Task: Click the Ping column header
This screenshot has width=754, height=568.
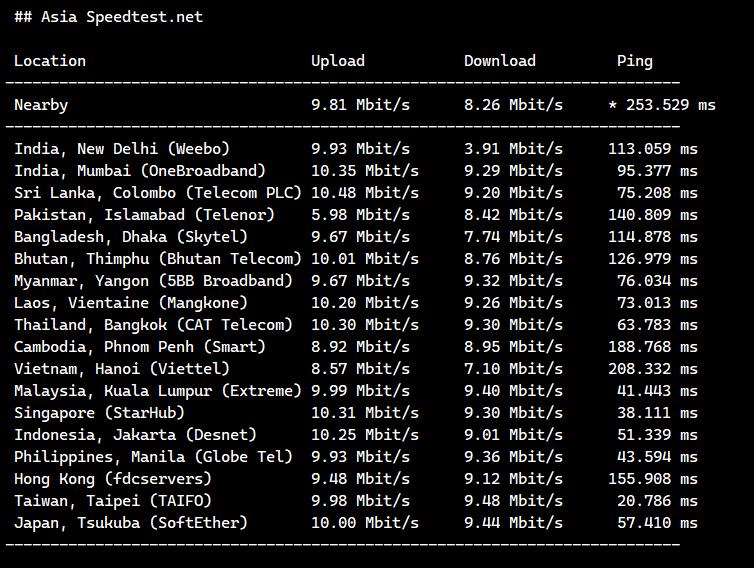Action: pos(635,61)
